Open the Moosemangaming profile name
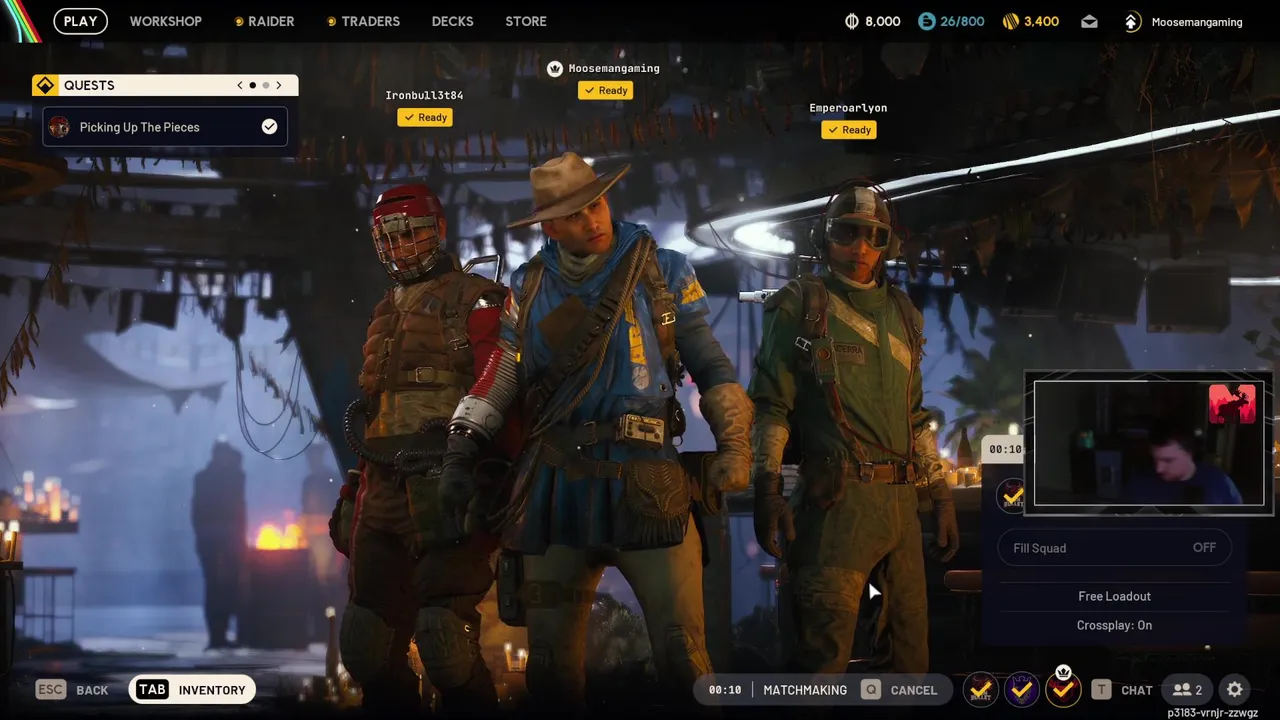 click(x=1197, y=21)
